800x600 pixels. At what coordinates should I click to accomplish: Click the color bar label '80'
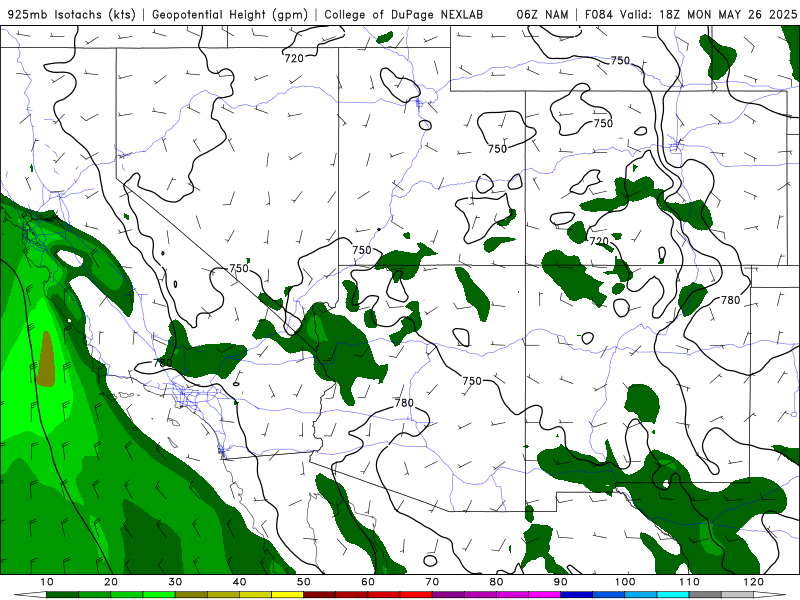(496, 582)
